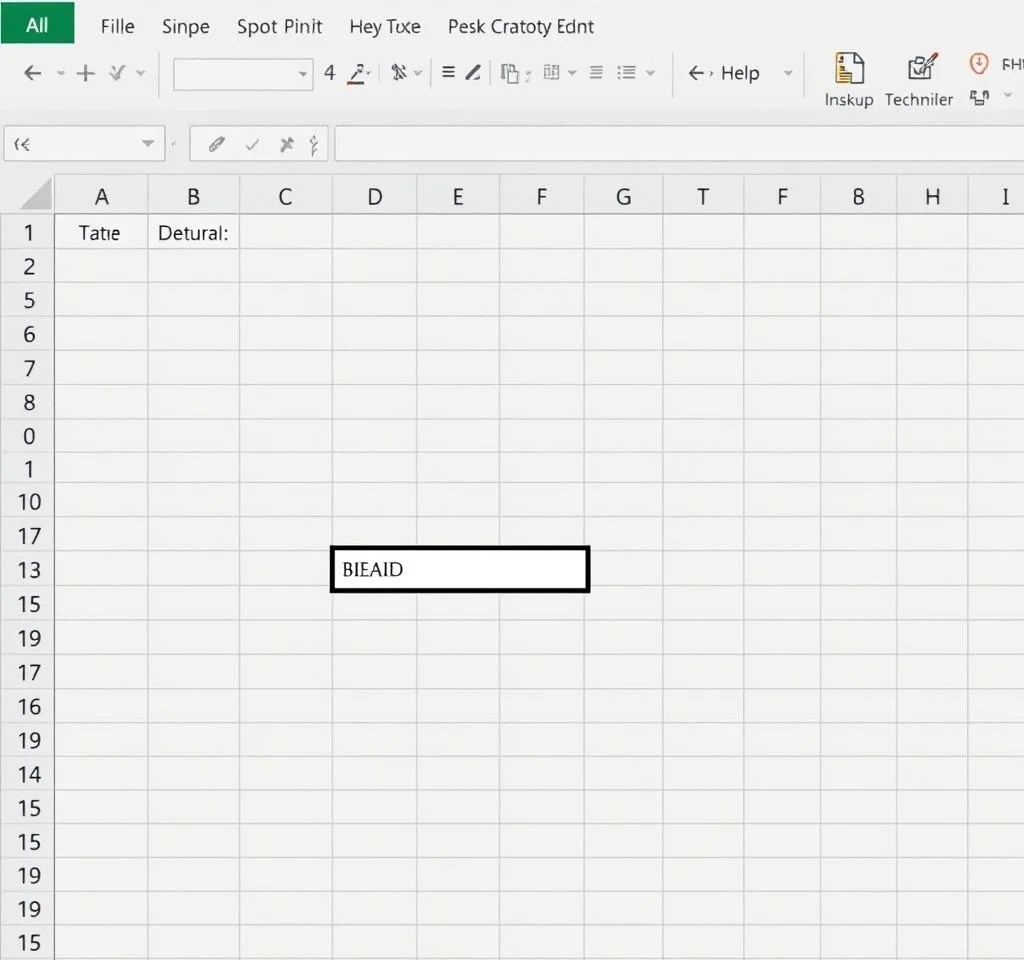Screen dimensions: 1024x960
Task: Expand the dropdown beside the hierarchy icon
Action: coord(1008,95)
